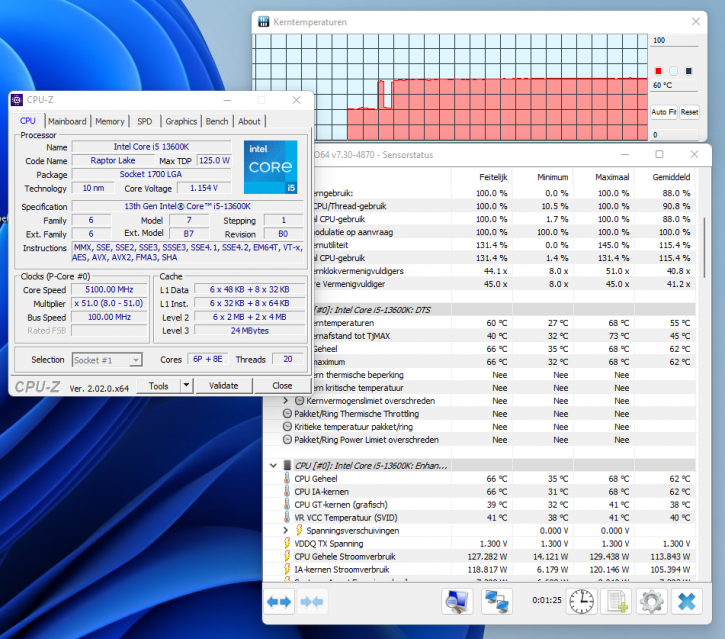Click the sensor list vertical scrollbar
725x639 pixels.
pyautogui.click(x=704, y=247)
